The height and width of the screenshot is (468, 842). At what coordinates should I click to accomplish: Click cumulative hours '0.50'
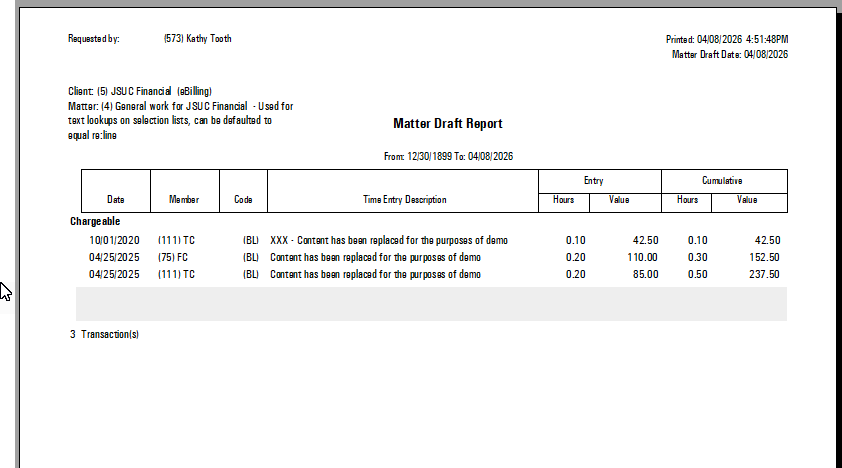coord(698,274)
